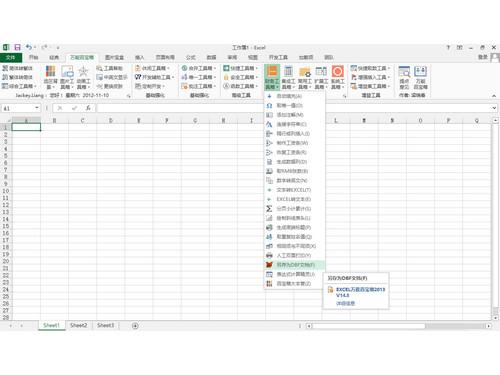Screen dimensions: 500x375
Task: Open the 文件 File tab
Action: (x=11, y=57)
